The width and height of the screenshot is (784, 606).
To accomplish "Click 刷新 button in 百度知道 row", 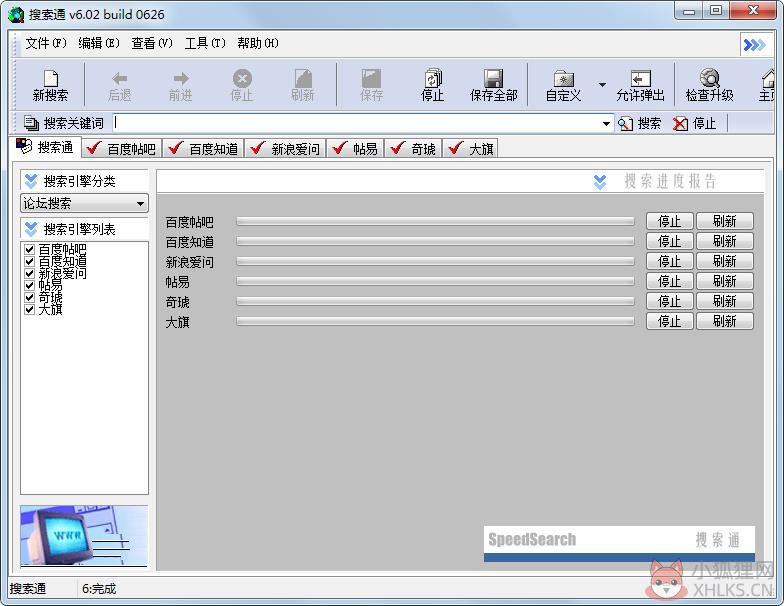I will (724, 241).
